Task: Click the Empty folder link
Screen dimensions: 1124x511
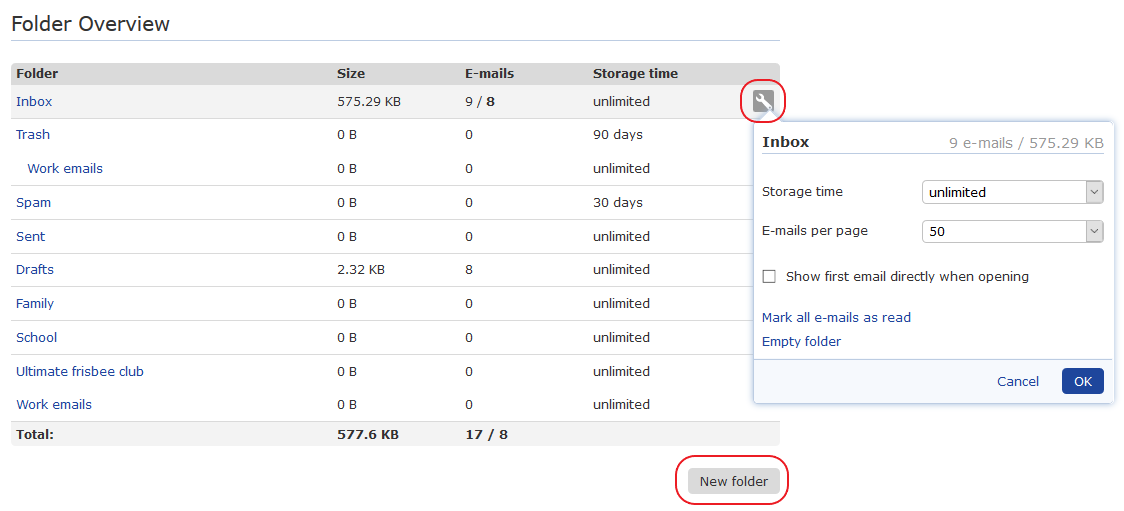Action: point(801,342)
